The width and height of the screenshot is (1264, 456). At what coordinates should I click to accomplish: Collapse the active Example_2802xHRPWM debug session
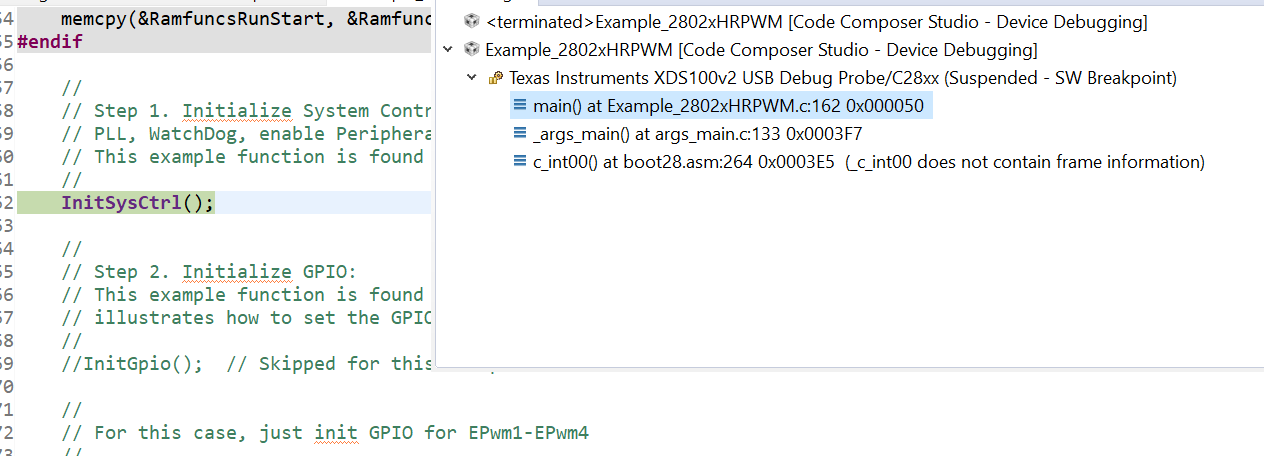[447, 50]
